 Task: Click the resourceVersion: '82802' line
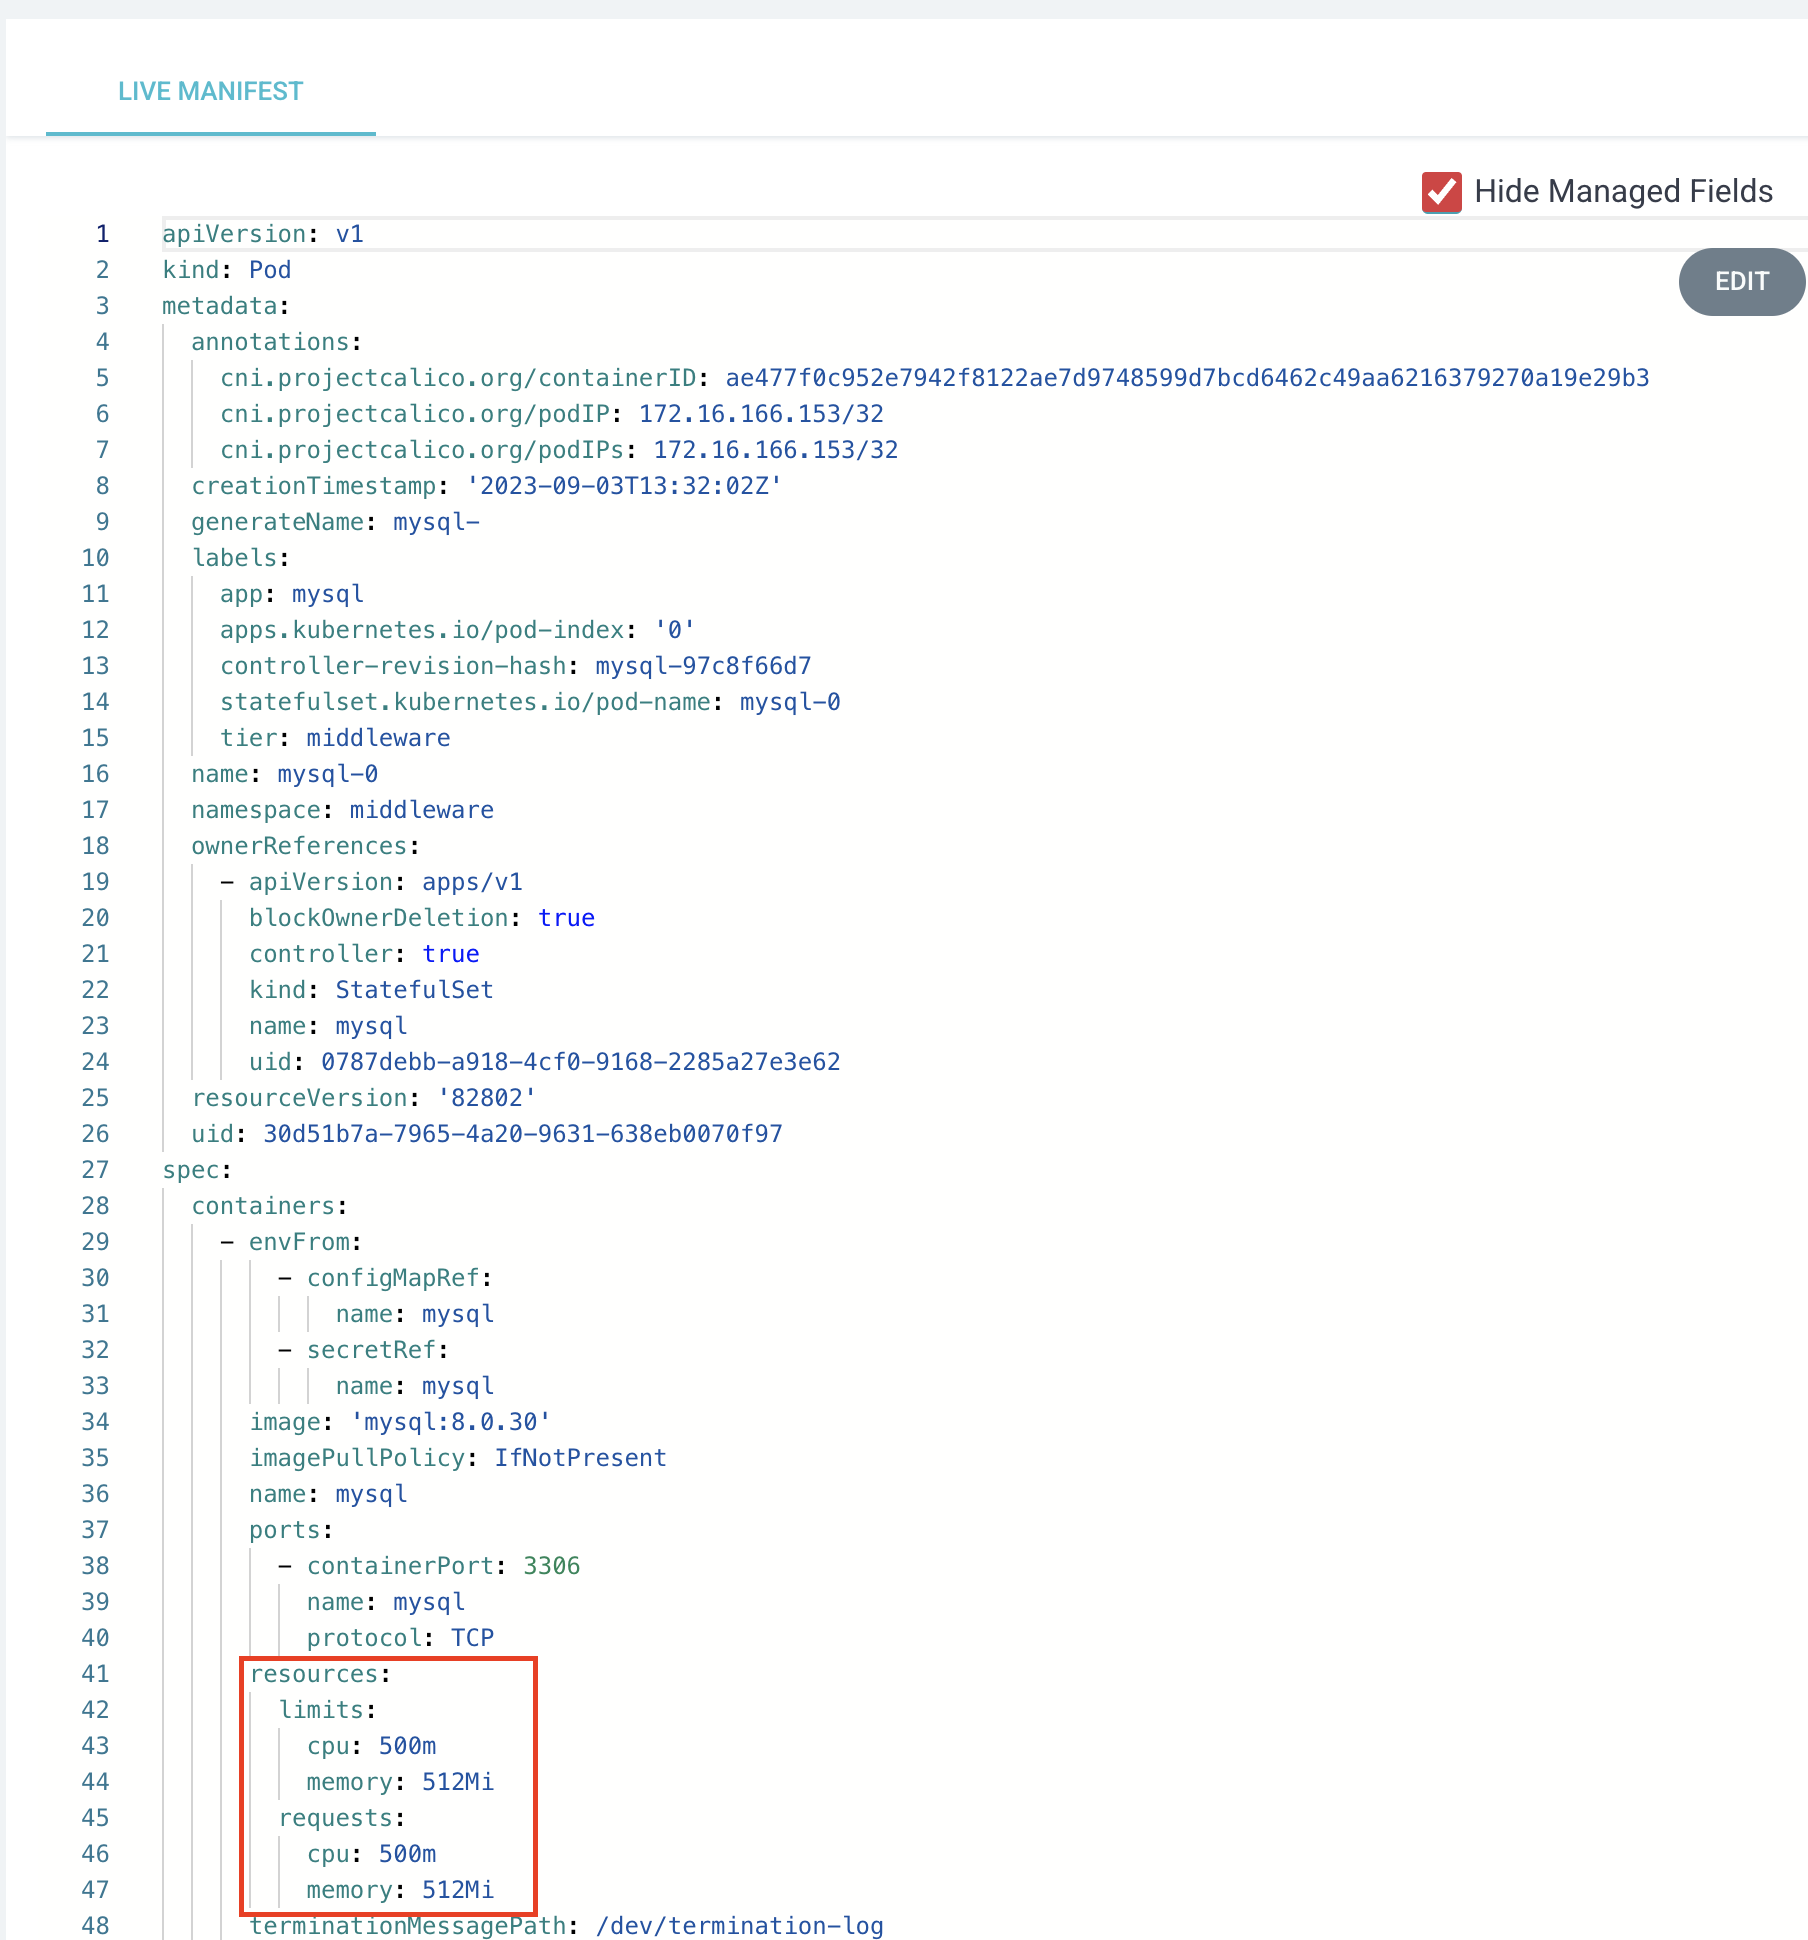point(364,1098)
